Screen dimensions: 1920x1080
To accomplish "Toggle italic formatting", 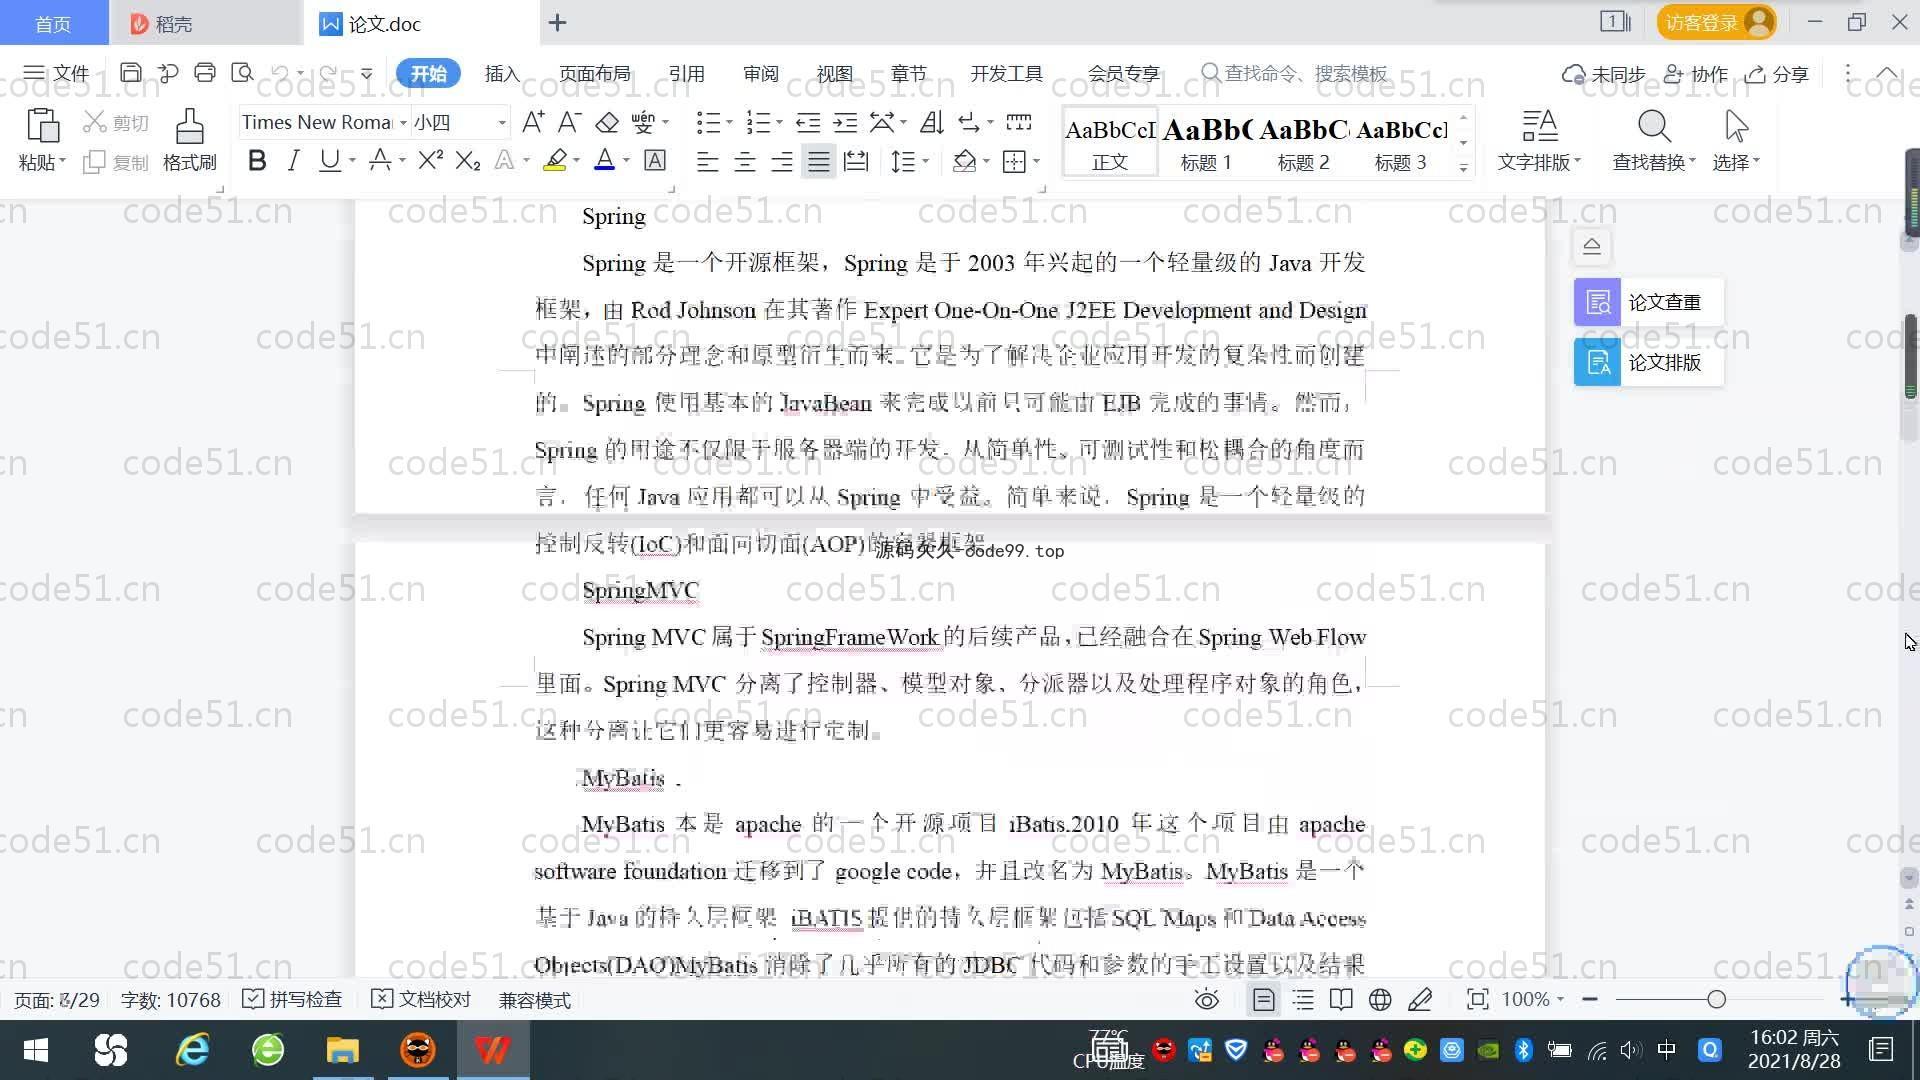I will click(x=293, y=160).
